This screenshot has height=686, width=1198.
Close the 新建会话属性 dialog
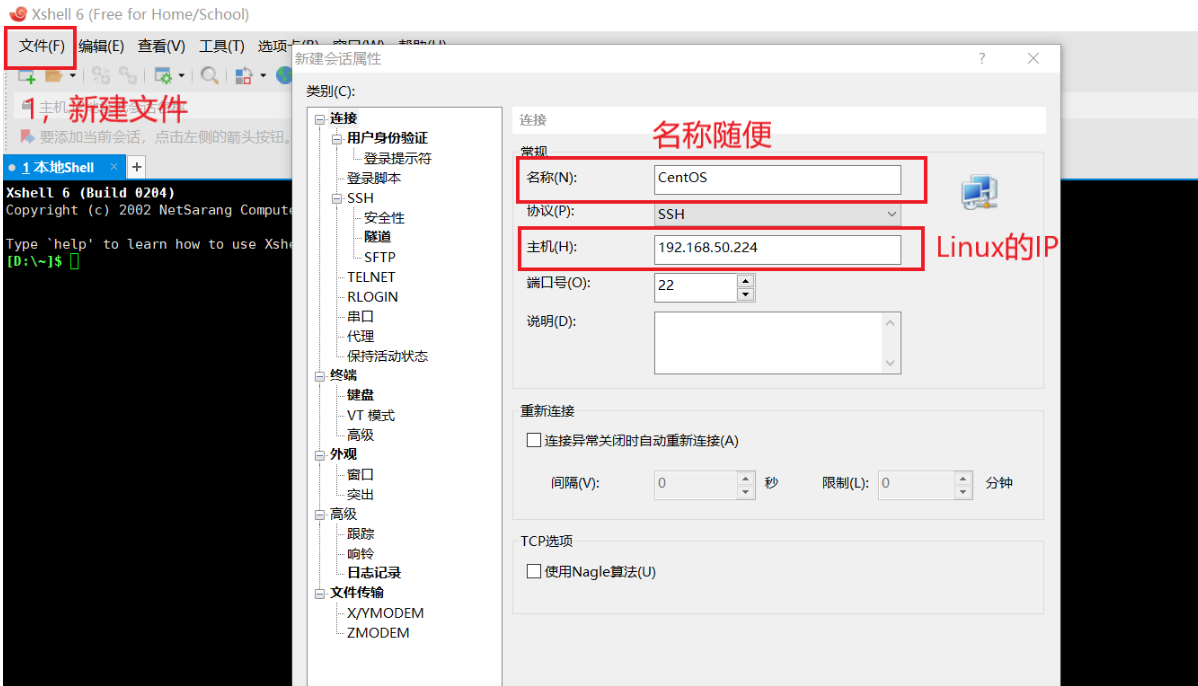1033,59
